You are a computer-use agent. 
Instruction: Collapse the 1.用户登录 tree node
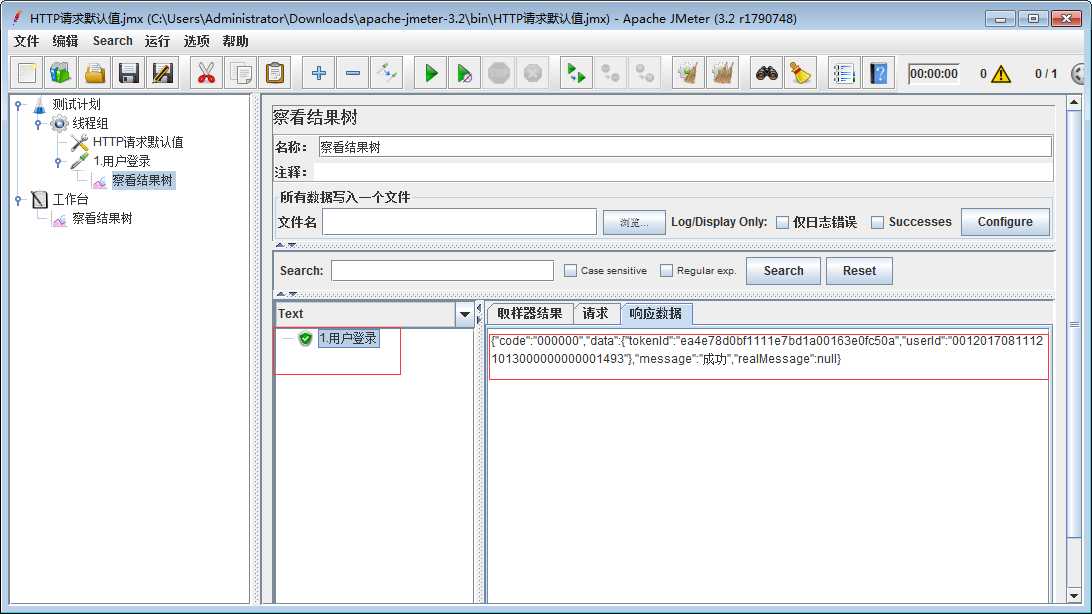tap(58, 162)
